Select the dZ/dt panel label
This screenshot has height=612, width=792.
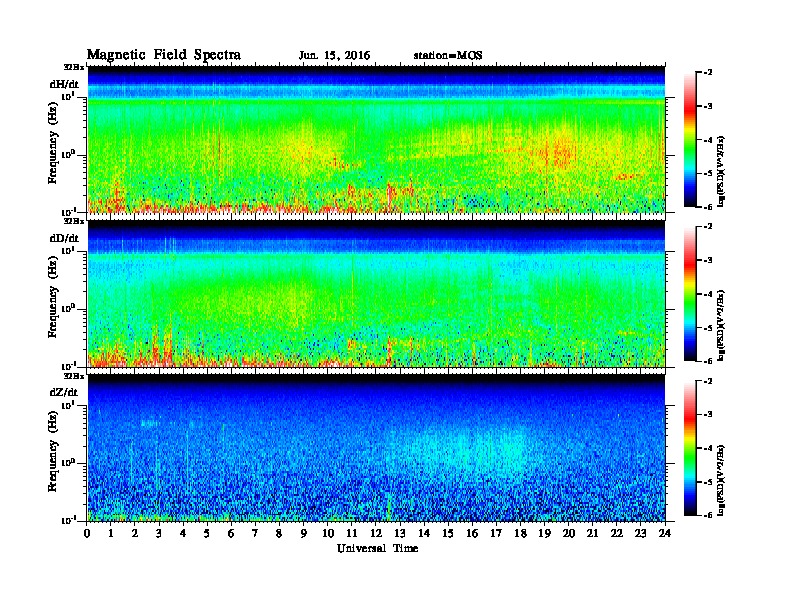(64, 392)
